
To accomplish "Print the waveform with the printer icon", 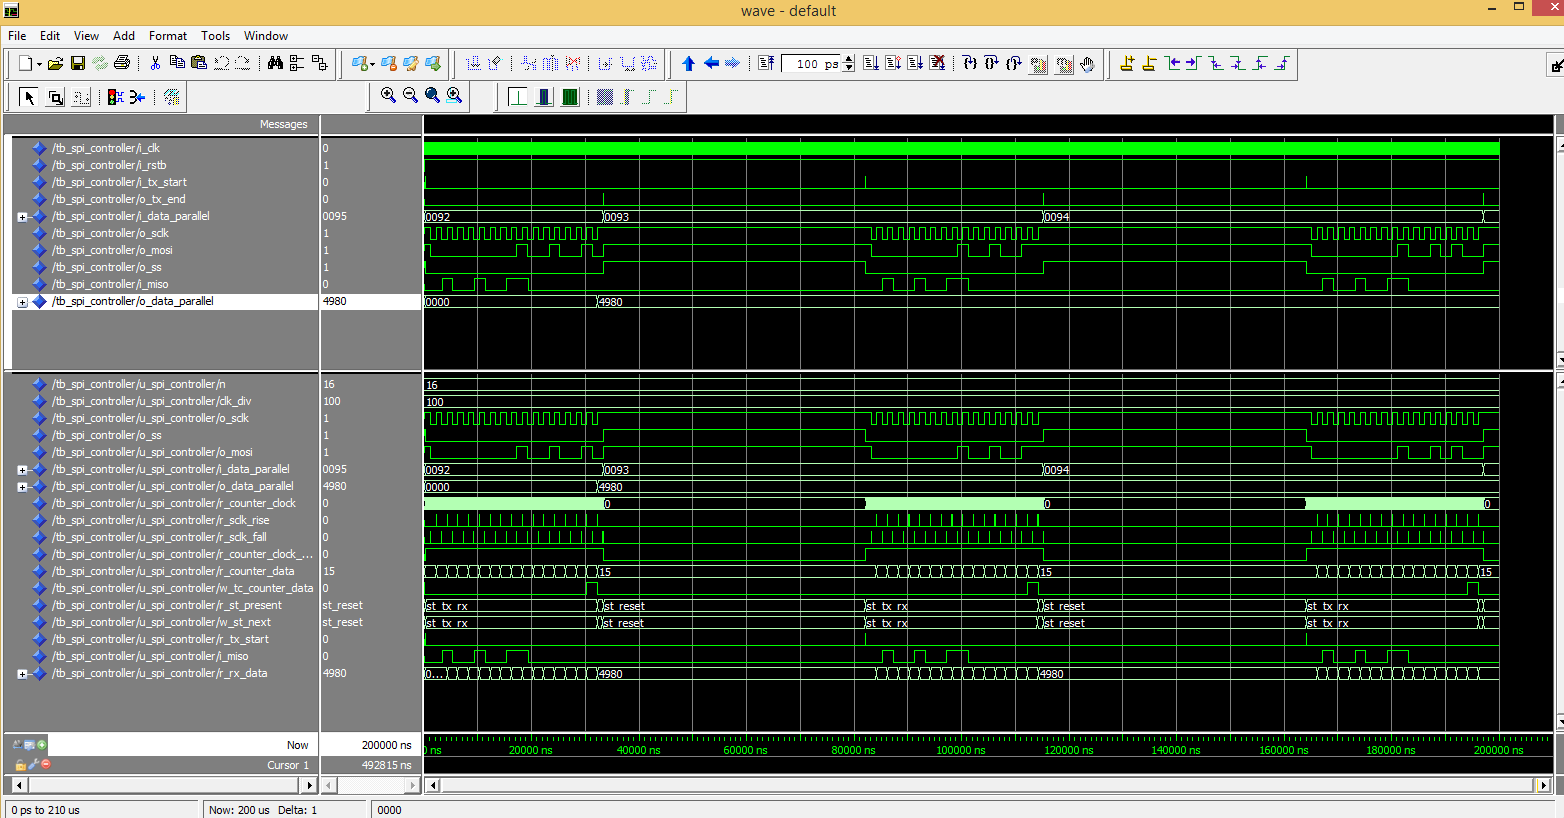I will [x=121, y=63].
